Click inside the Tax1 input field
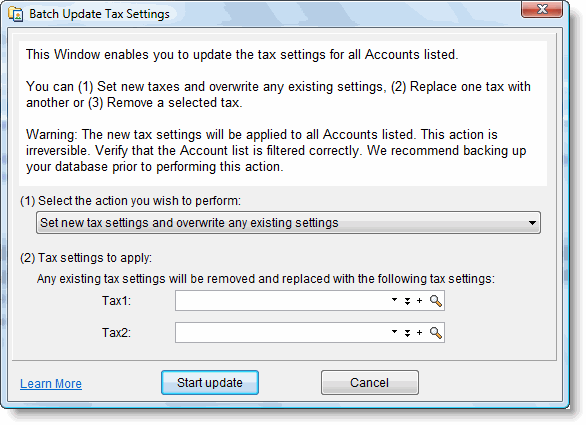 click(282, 301)
